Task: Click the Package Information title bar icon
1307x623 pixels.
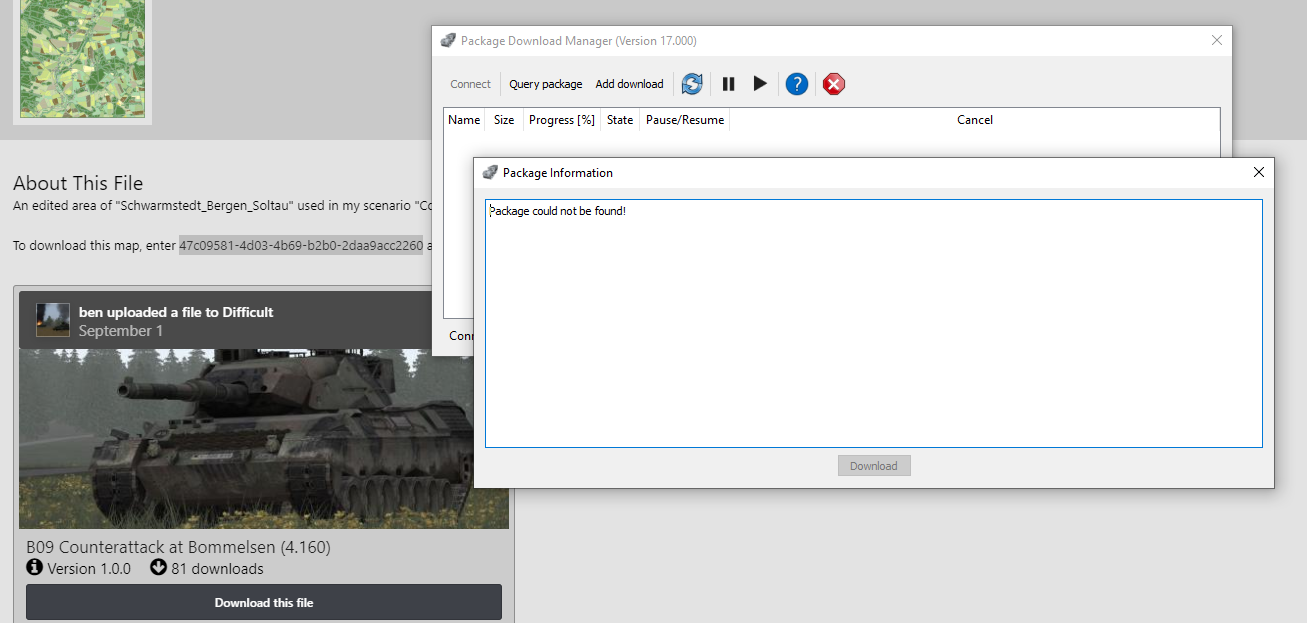Action: coord(490,173)
